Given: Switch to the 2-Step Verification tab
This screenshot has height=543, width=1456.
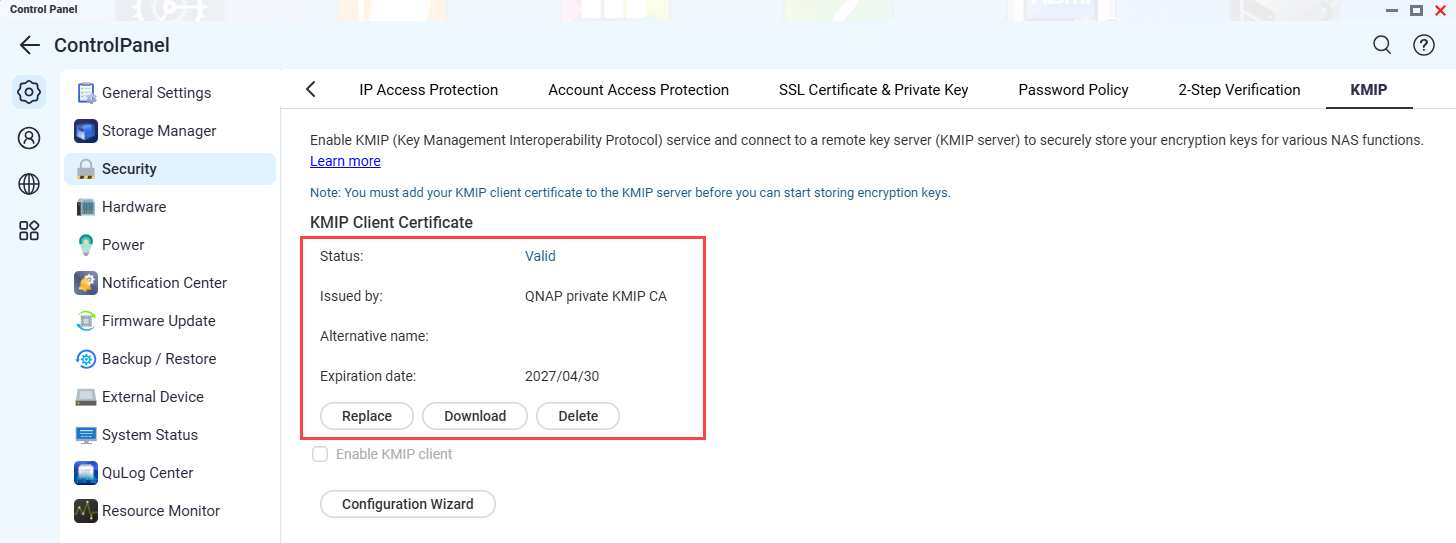Looking at the screenshot, I should point(1239,90).
